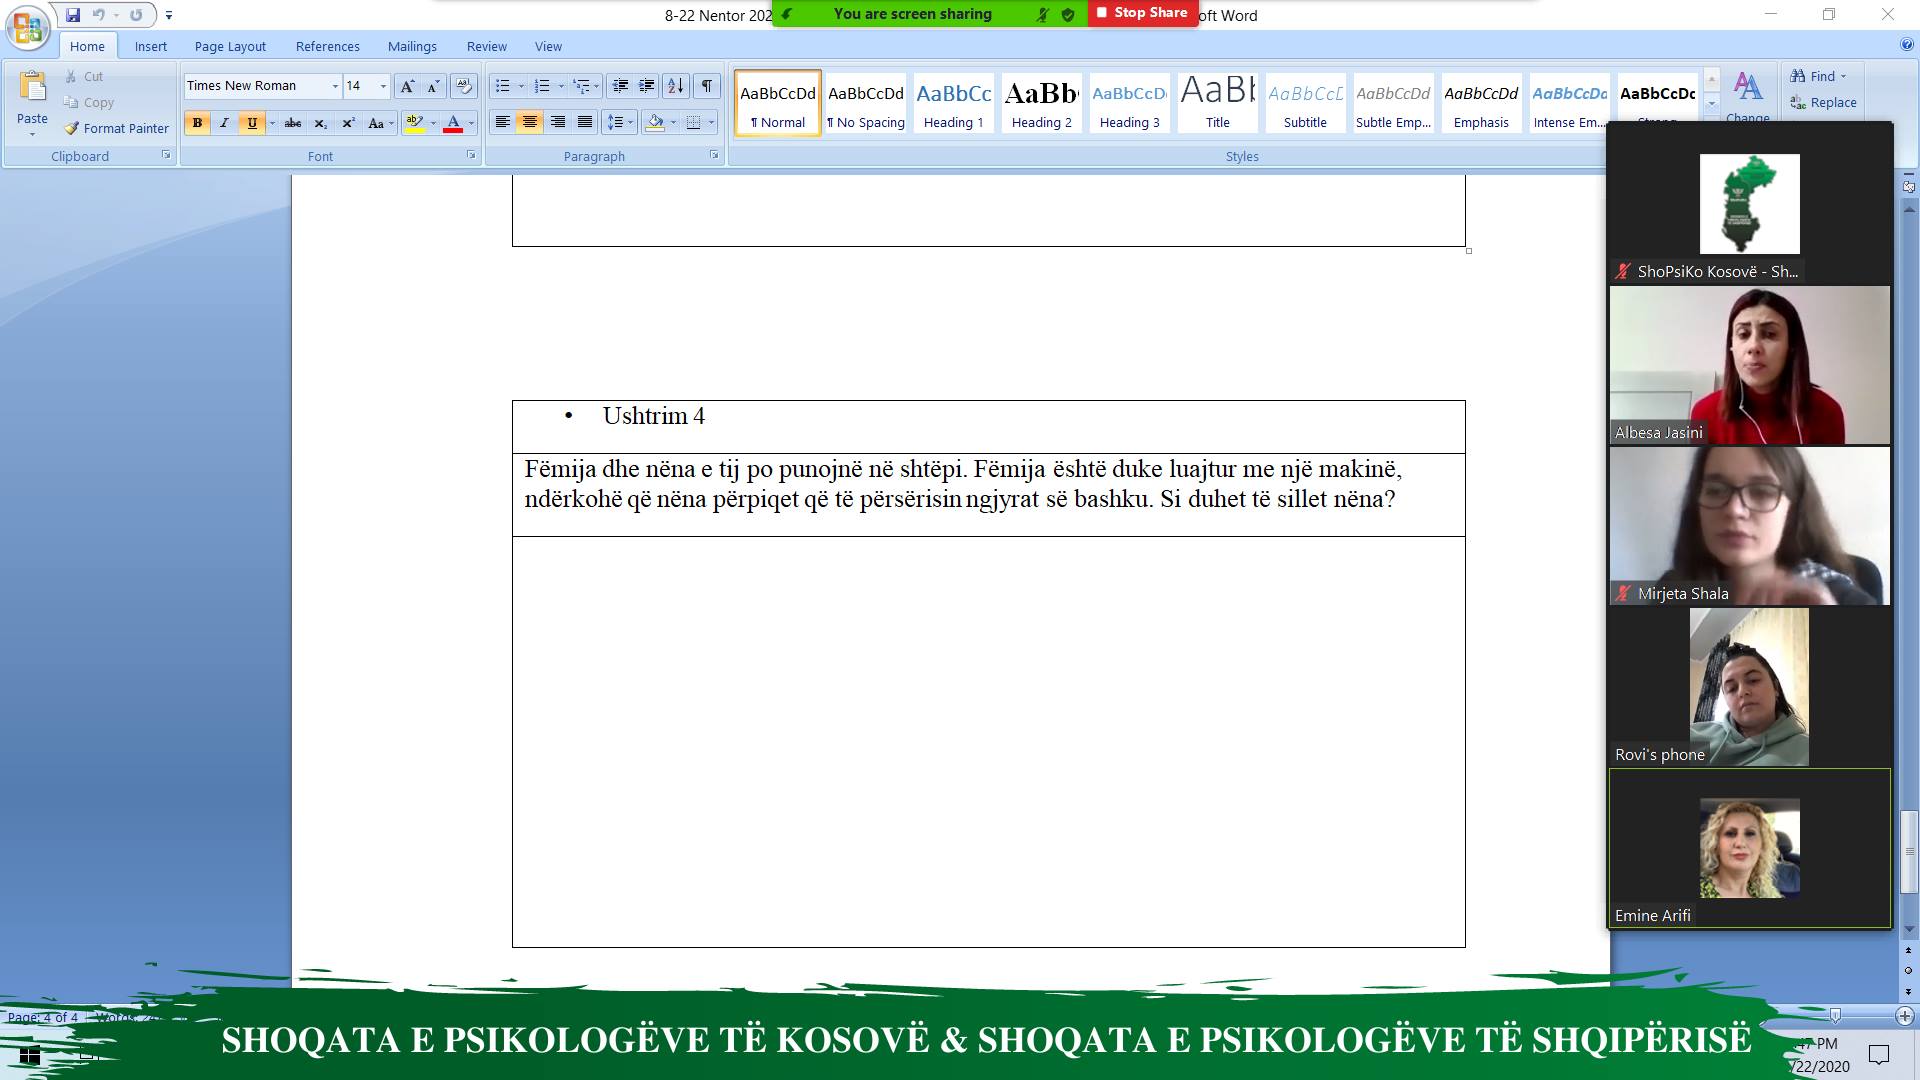
Task: Click Stop Share button
Action: 1142,13
